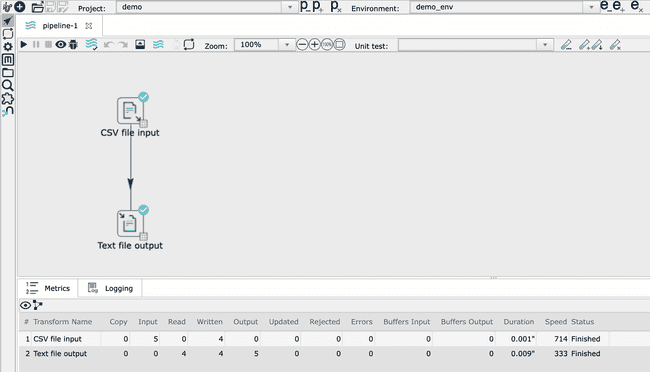Open a file with the folder icon
The width and height of the screenshot is (650, 372).
37,7
